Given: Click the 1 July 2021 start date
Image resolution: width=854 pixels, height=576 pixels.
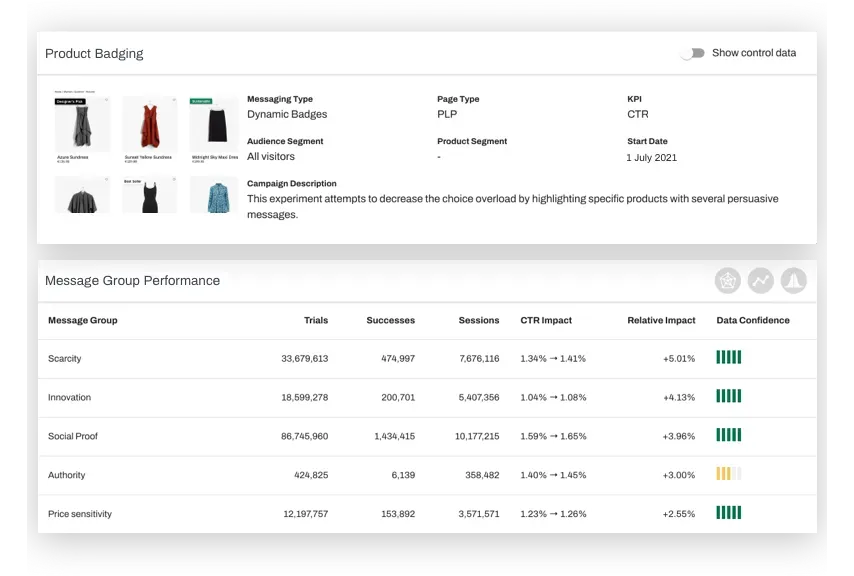Looking at the screenshot, I should click(651, 158).
